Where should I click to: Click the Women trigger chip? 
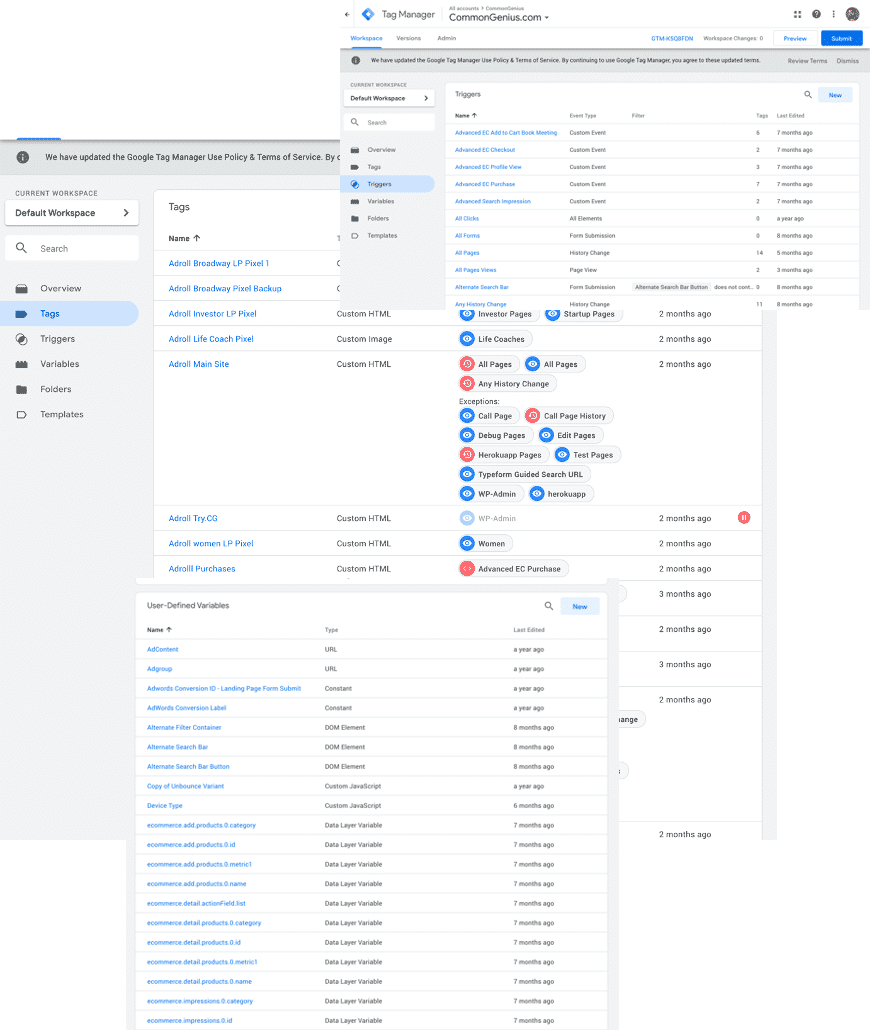pos(486,543)
